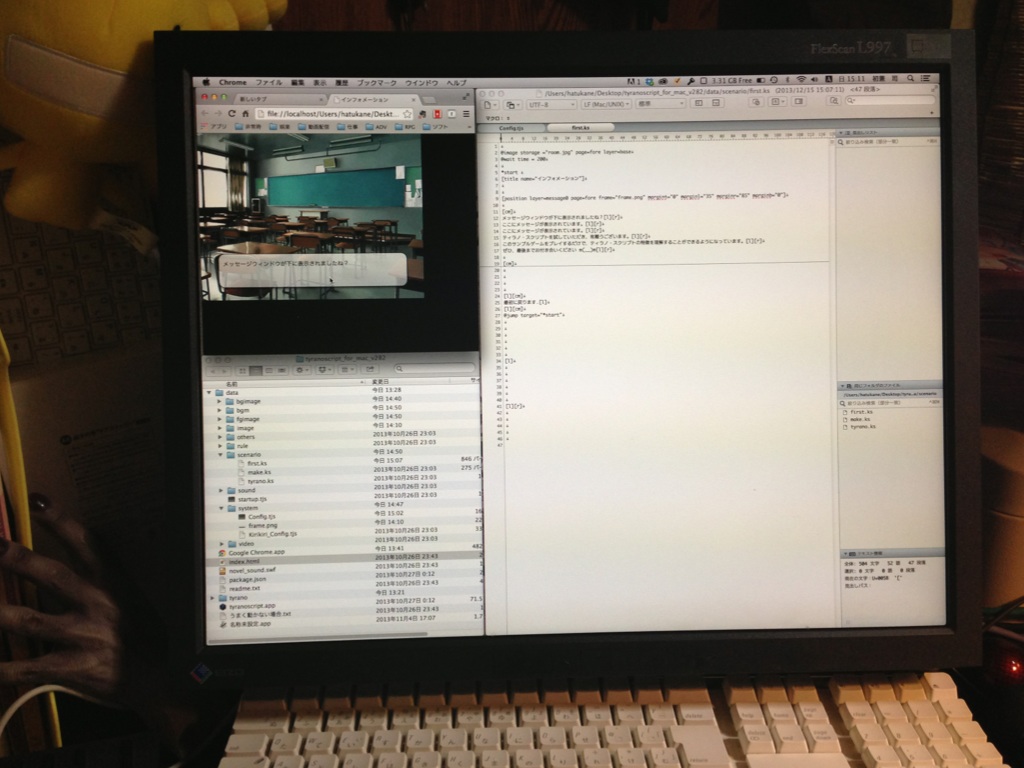Switch Finder to list view
Viewport: 1024px width, 768px height.
point(255,370)
